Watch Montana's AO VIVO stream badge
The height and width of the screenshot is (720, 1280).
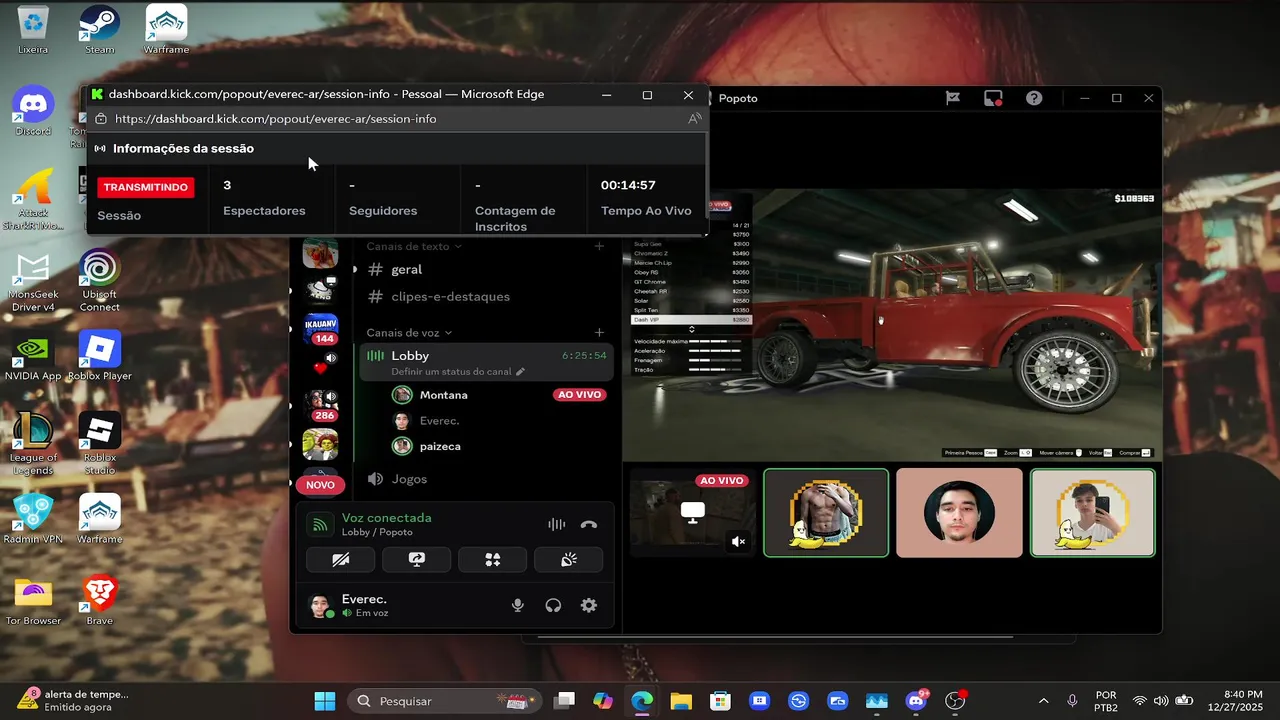coord(580,395)
